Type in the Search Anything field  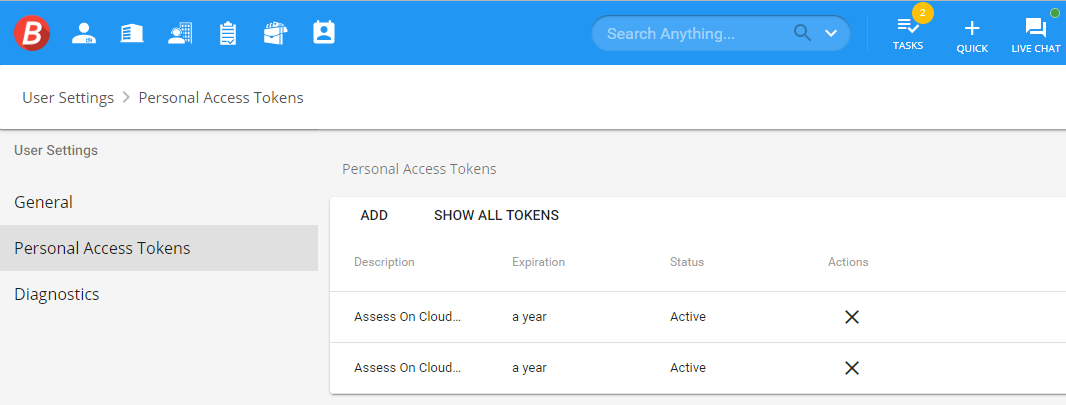[690, 33]
